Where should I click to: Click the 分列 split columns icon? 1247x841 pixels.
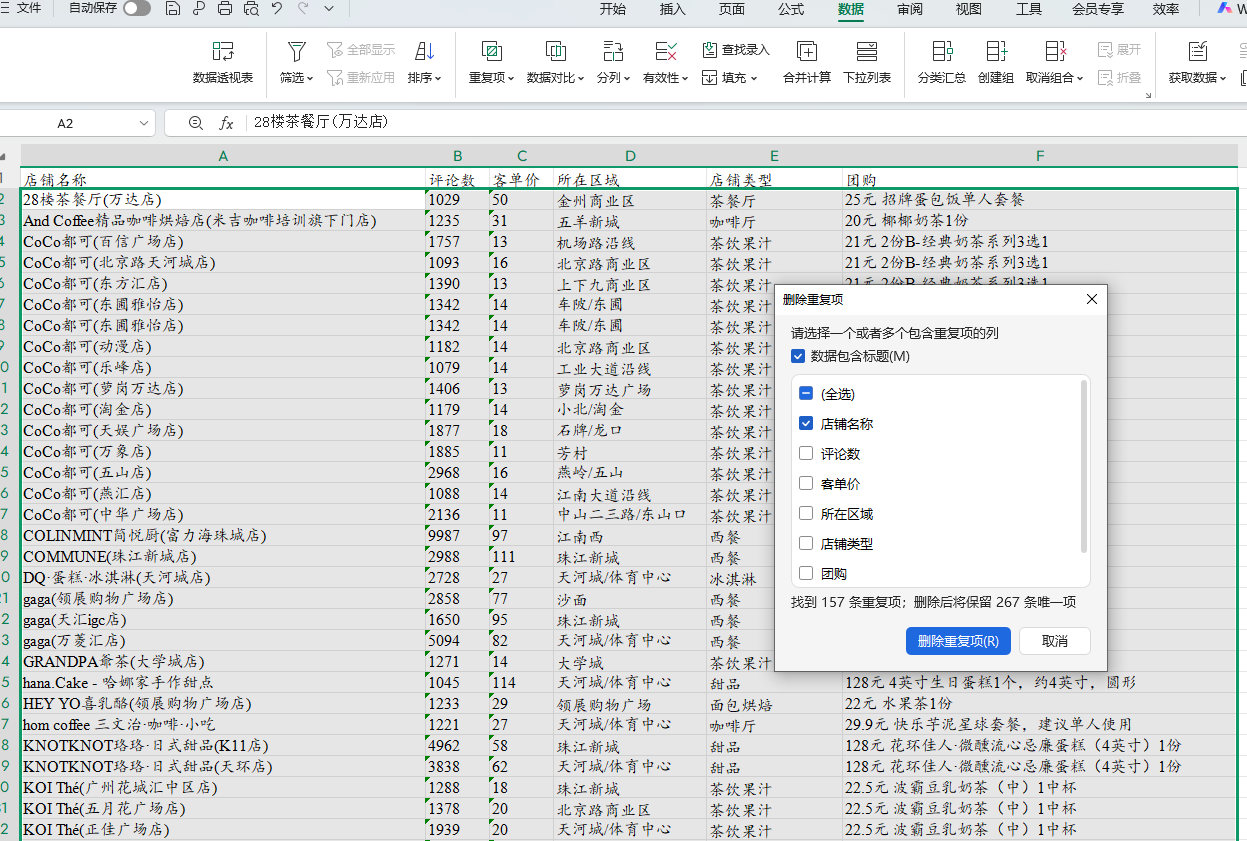613,52
